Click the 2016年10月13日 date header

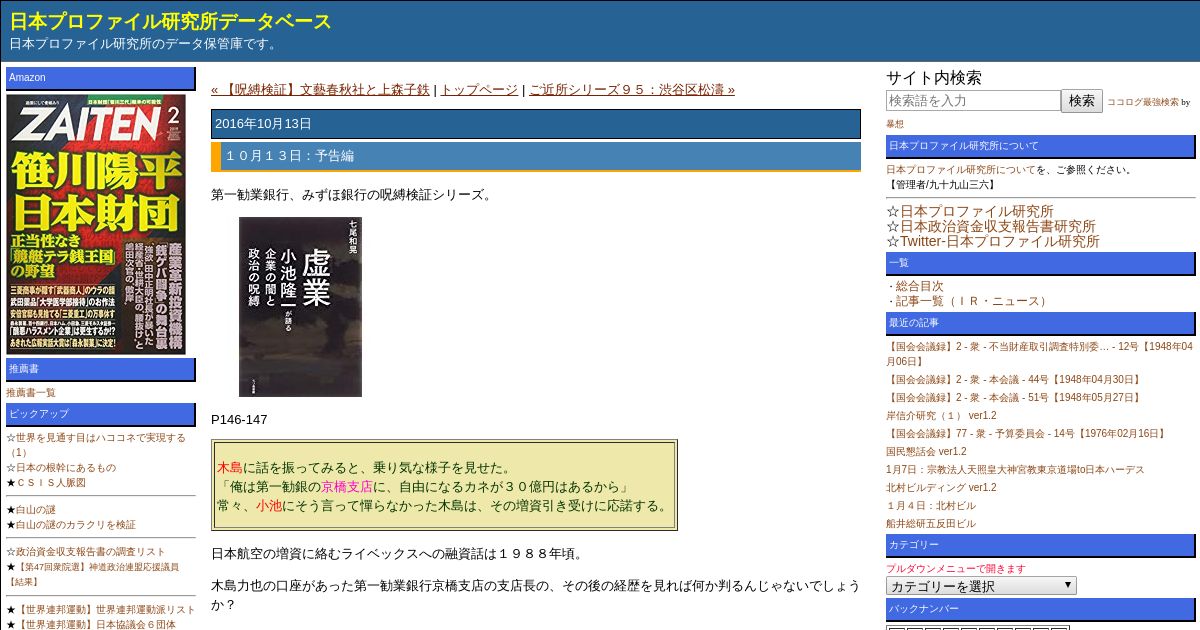pyautogui.click(x=535, y=124)
